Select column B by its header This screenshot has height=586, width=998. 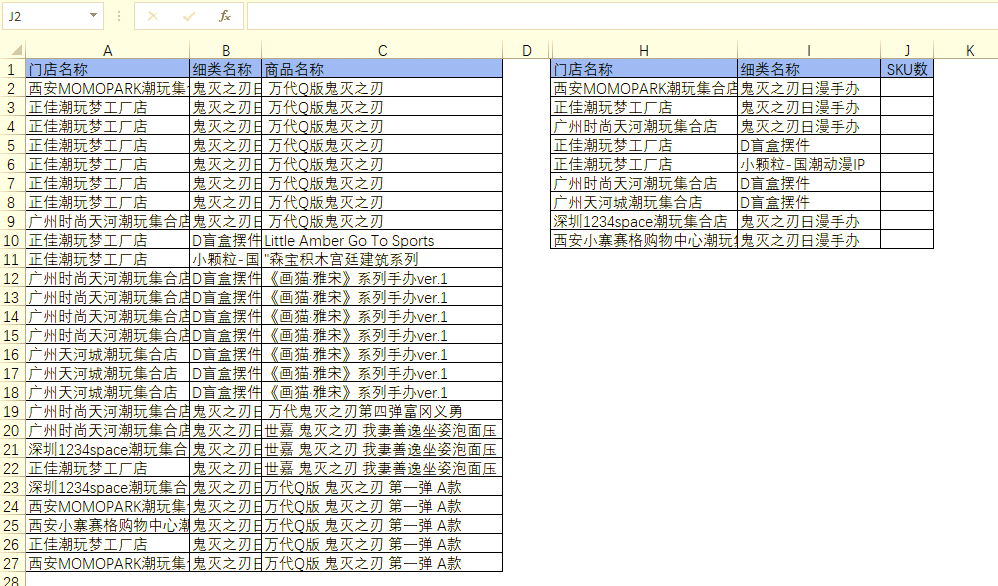pos(225,50)
